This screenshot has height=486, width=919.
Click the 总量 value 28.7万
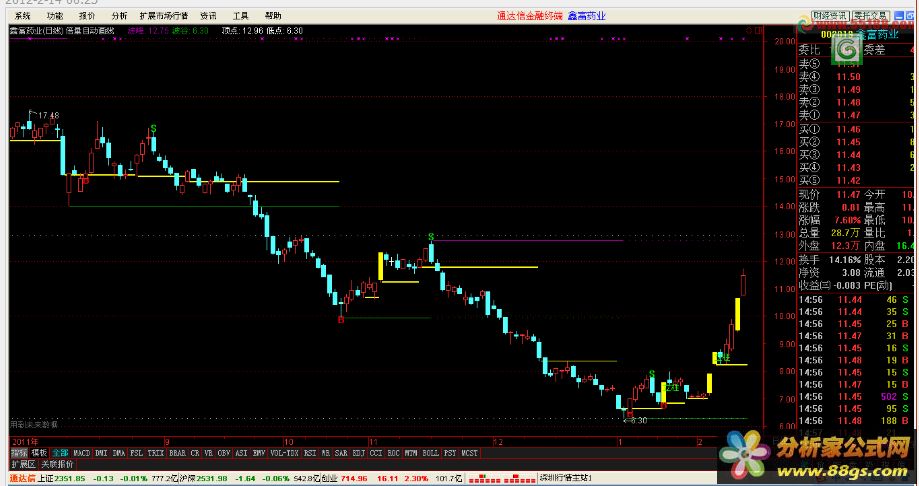[x=845, y=233]
